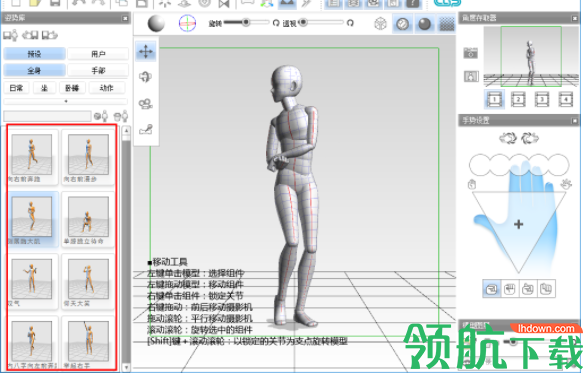The width and height of the screenshot is (583, 376).
Task: Close the hand pose settings panel
Action: pyautogui.click(x=575, y=120)
